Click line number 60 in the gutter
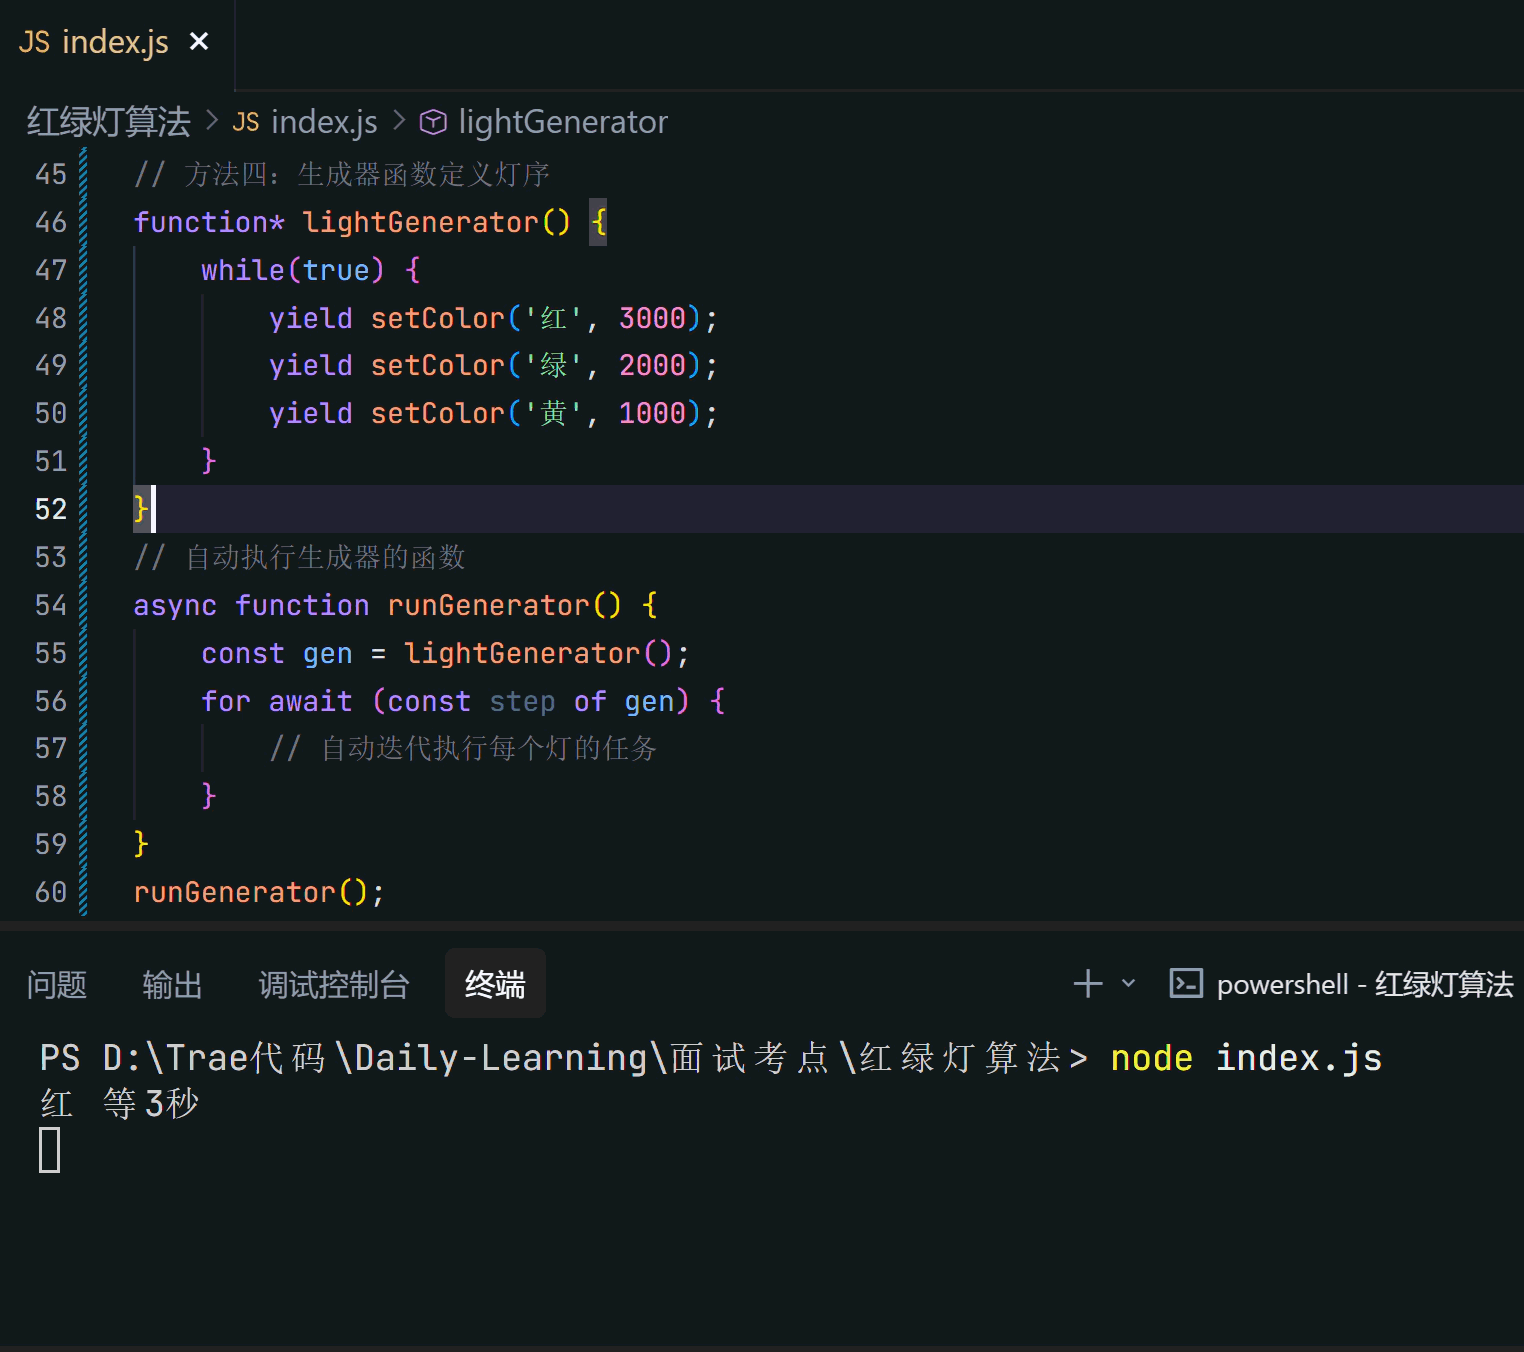The image size is (1524, 1352). pyautogui.click(x=51, y=892)
